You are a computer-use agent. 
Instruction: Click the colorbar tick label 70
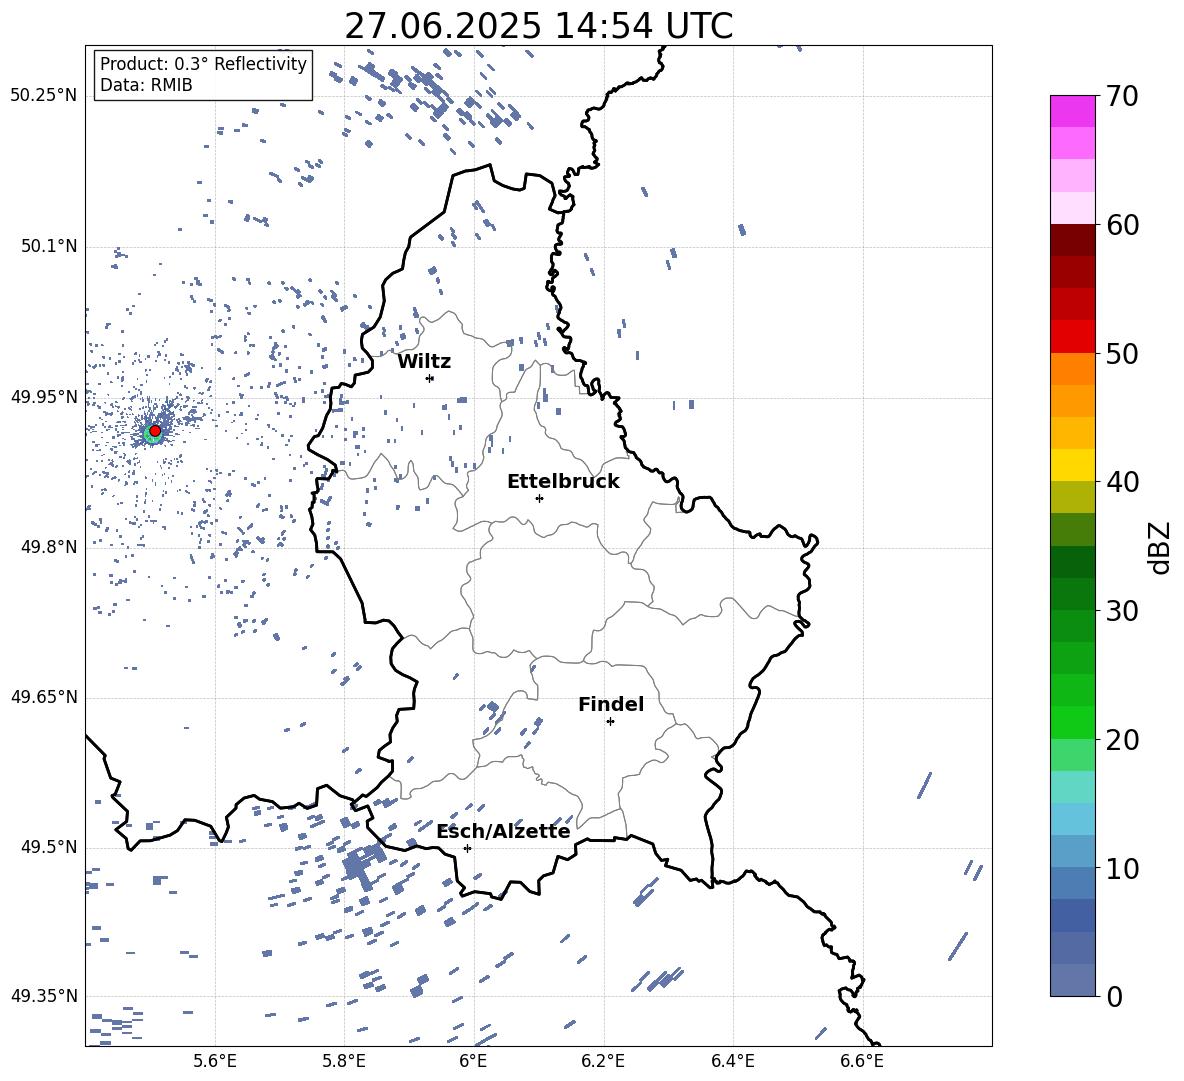[x=1122, y=96]
